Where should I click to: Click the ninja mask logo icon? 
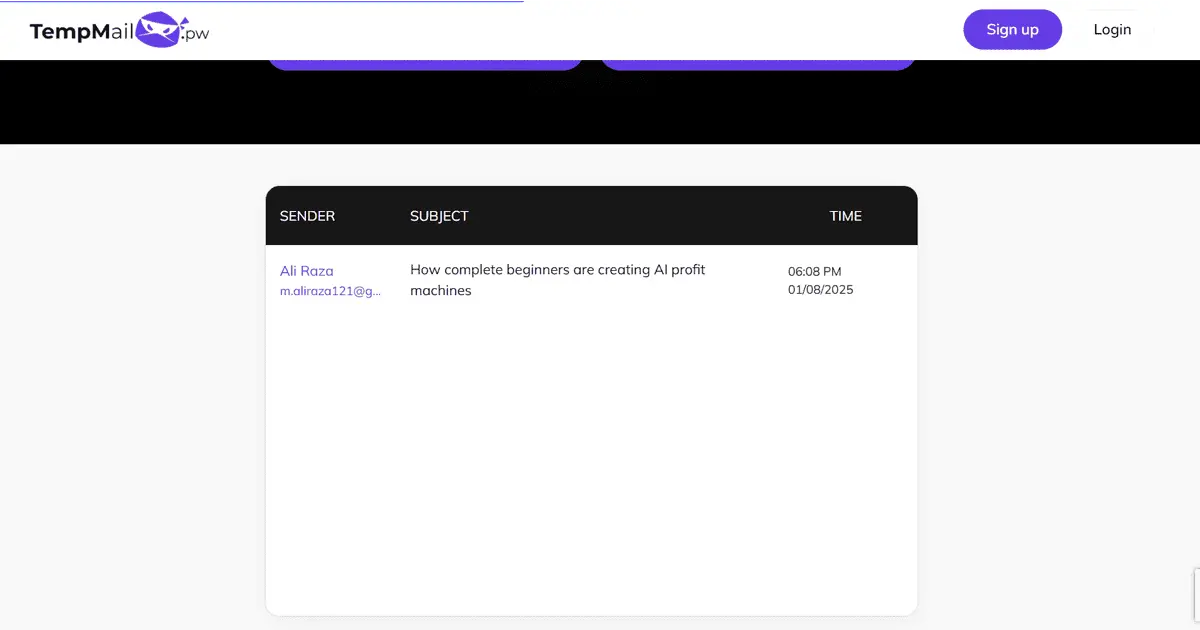coord(156,30)
